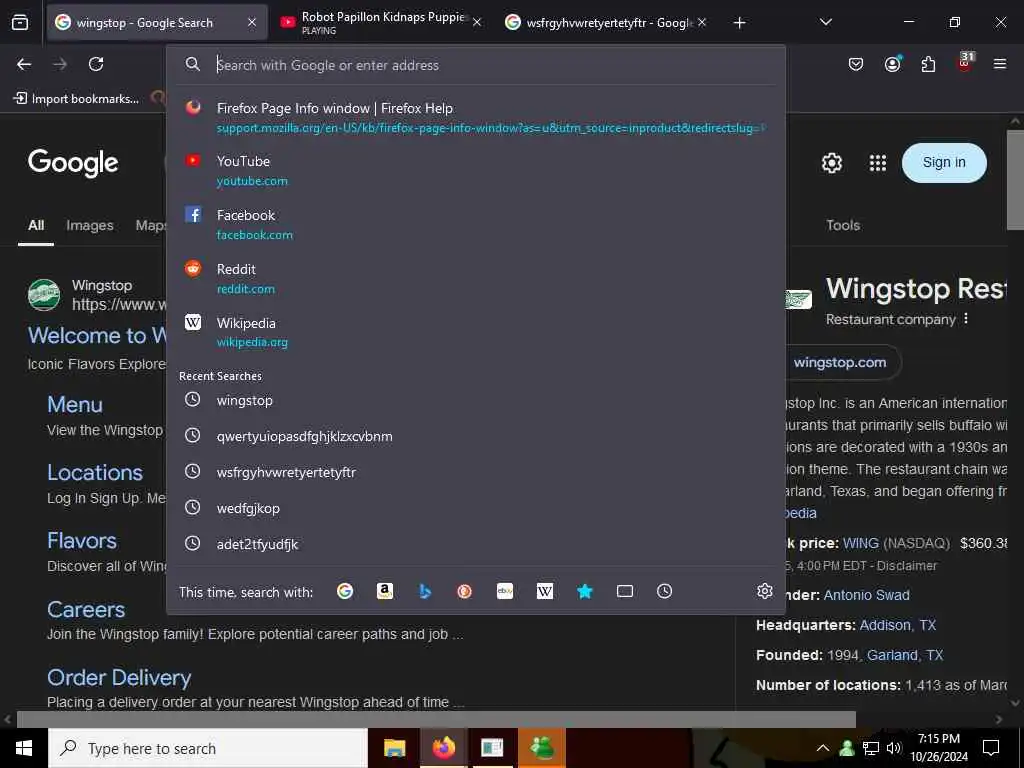Select Firefox Page Info window suggestion
The height and width of the screenshot is (768, 1024).
(x=475, y=118)
